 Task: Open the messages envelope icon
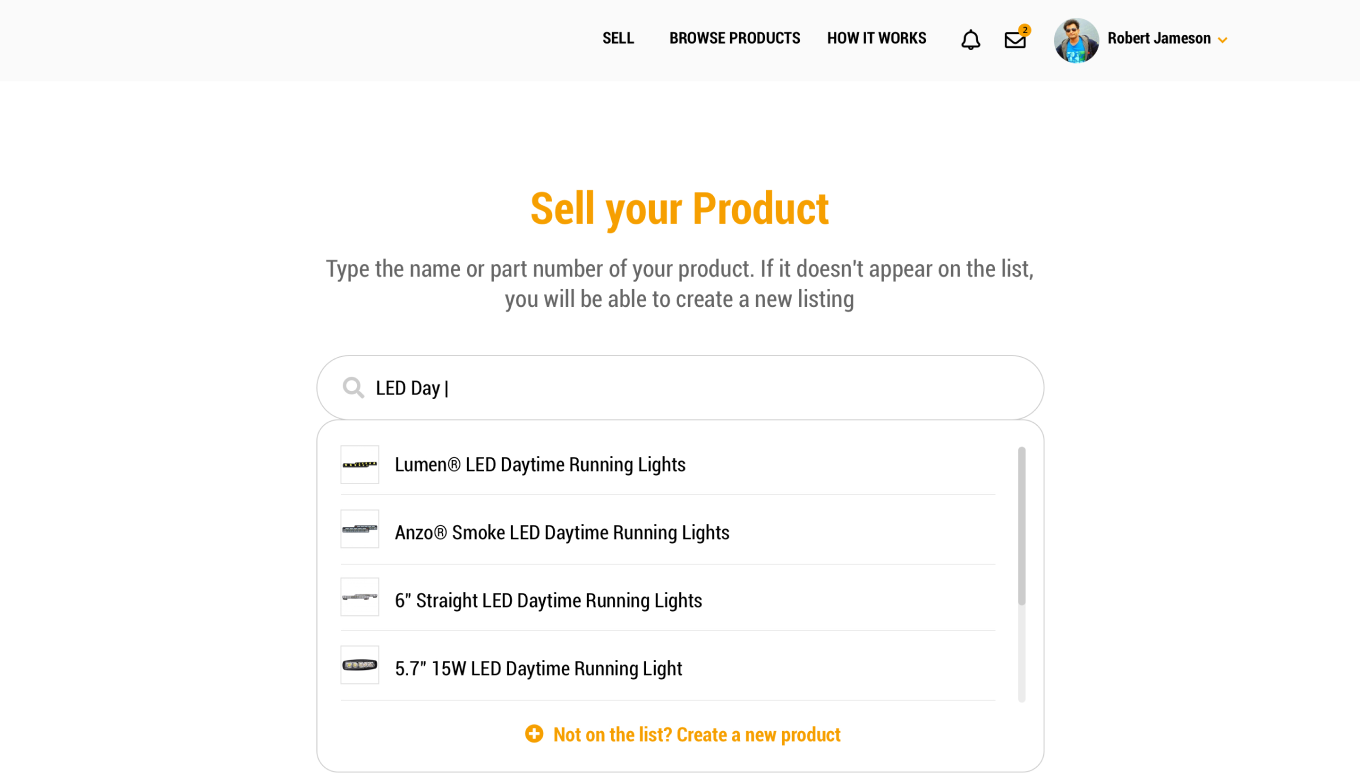click(1015, 40)
